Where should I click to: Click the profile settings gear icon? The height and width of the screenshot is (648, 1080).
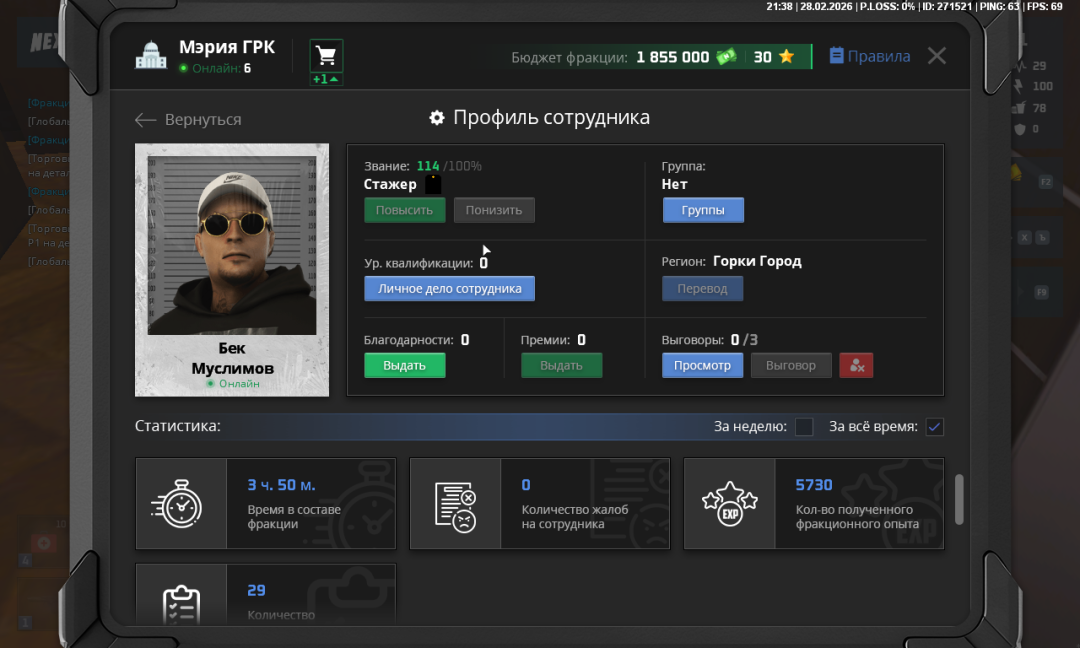tap(436, 118)
